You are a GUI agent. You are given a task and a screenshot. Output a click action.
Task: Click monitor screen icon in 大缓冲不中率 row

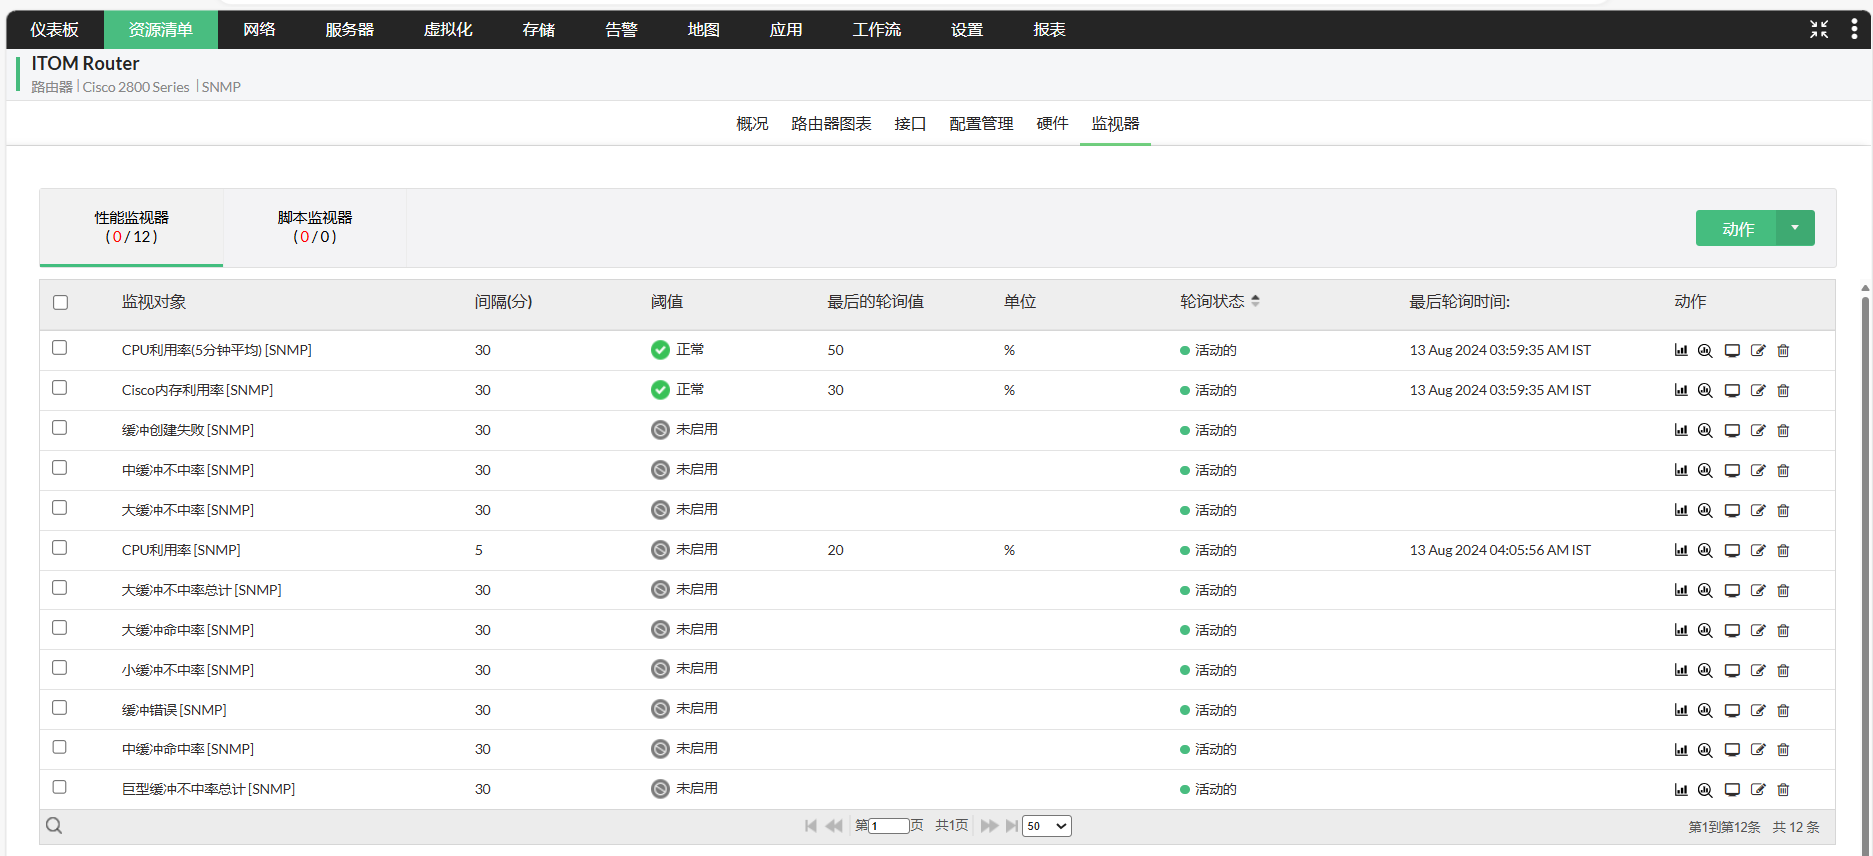[1732, 510]
